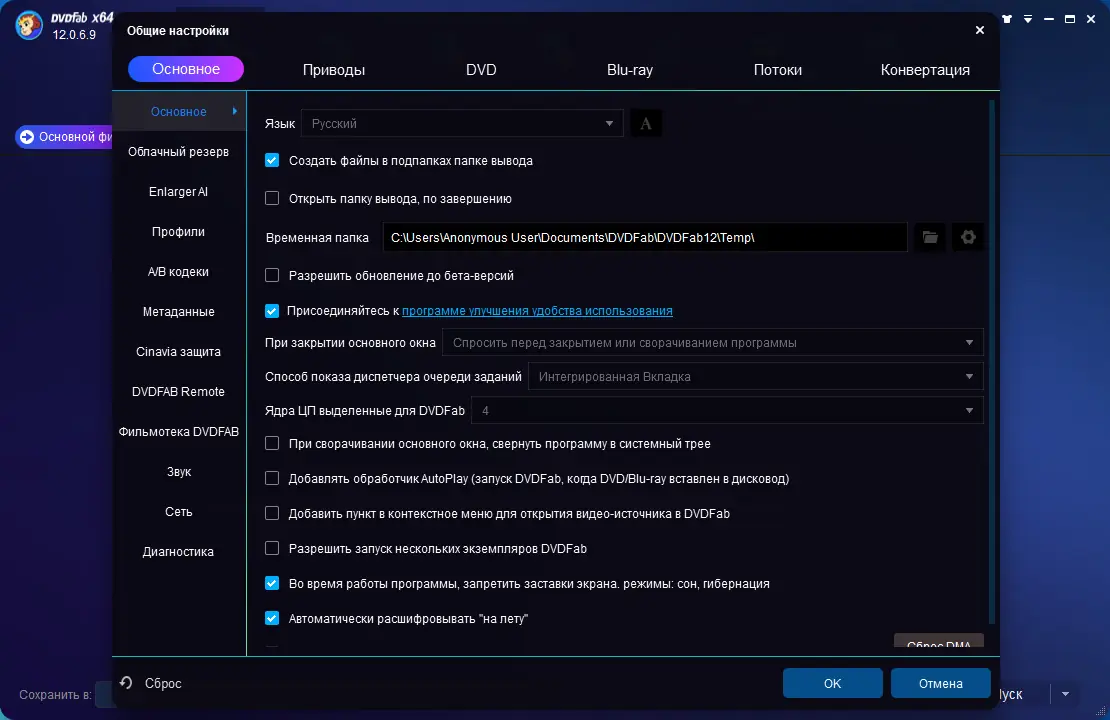Switch to Потоки tab
Viewport: 1110px width, 720px height.
coord(777,69)
